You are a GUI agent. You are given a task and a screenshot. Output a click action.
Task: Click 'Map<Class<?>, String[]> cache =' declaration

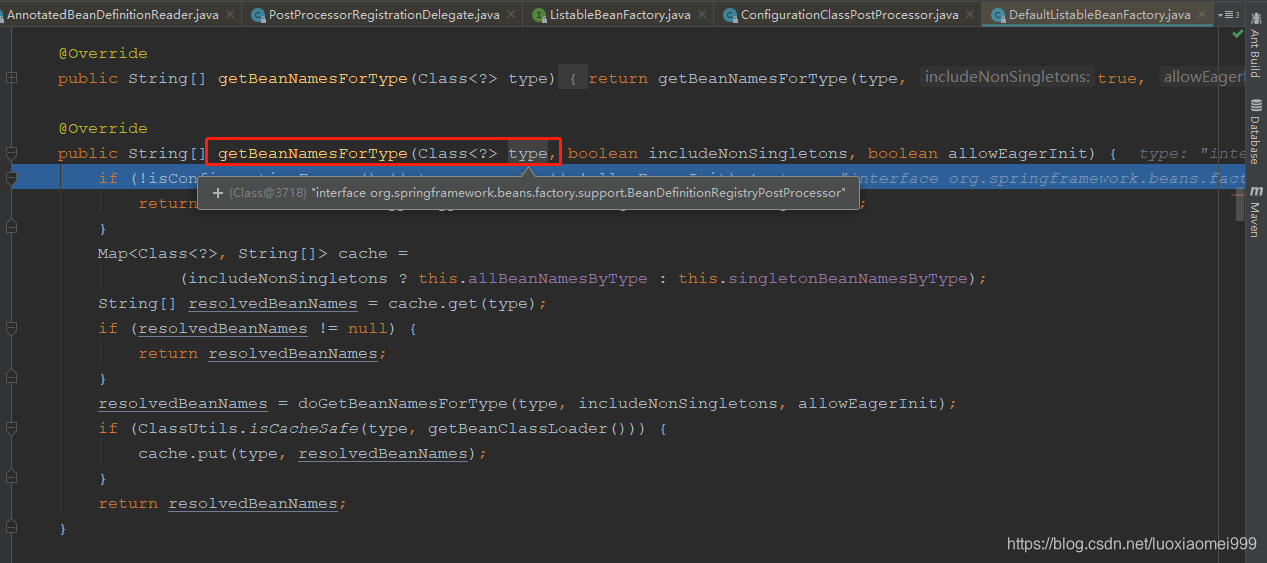point(253,253)
